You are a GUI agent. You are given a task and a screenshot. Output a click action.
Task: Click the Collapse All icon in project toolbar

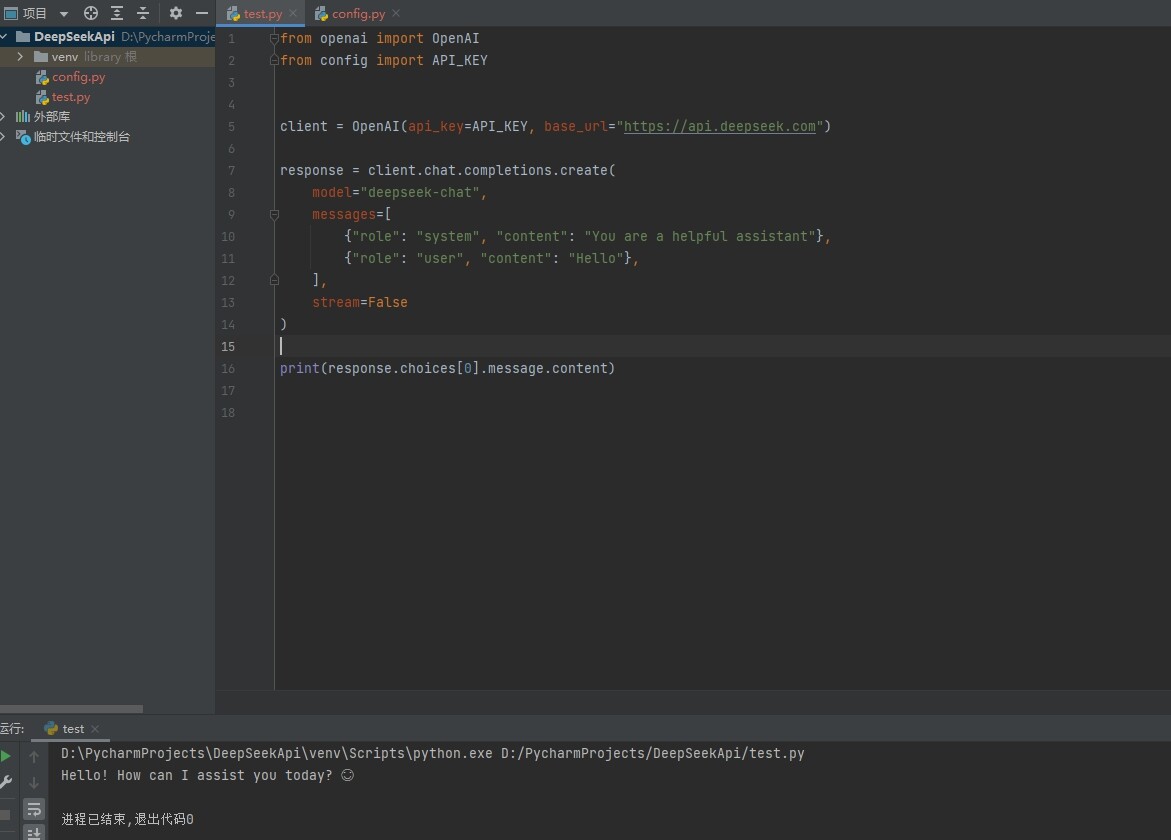tap(143, 13)
